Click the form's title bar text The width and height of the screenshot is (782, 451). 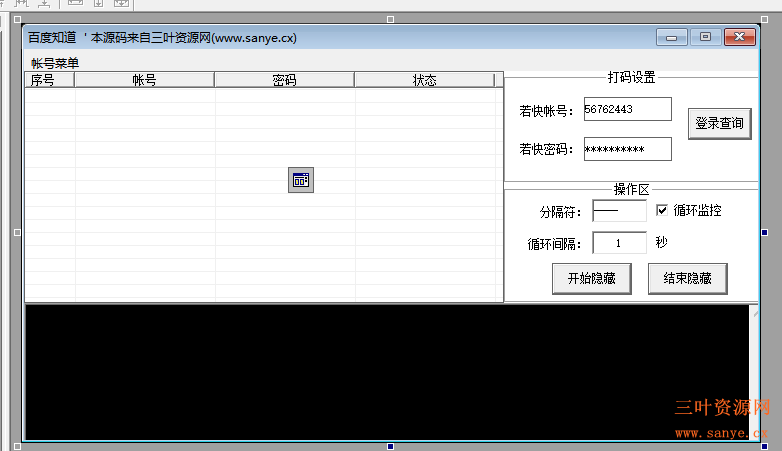coord(162,38)
